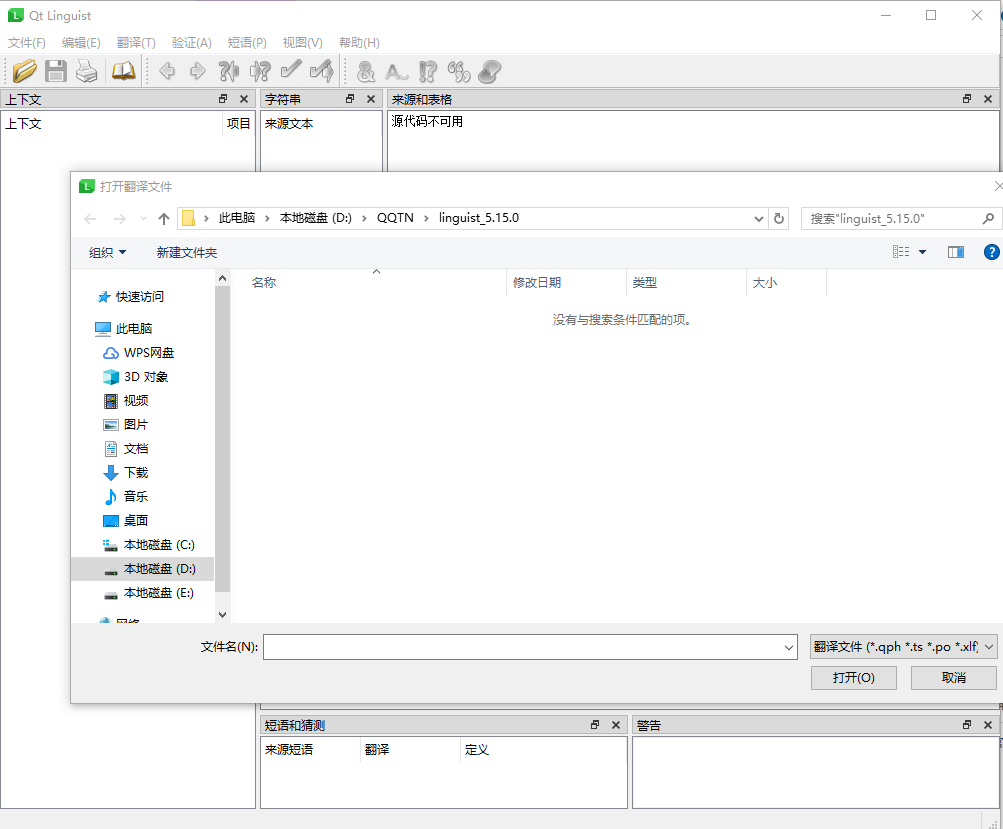Toggle ending punctuation validation icon
Screen dimensions: 1003x829
point(427,72)
